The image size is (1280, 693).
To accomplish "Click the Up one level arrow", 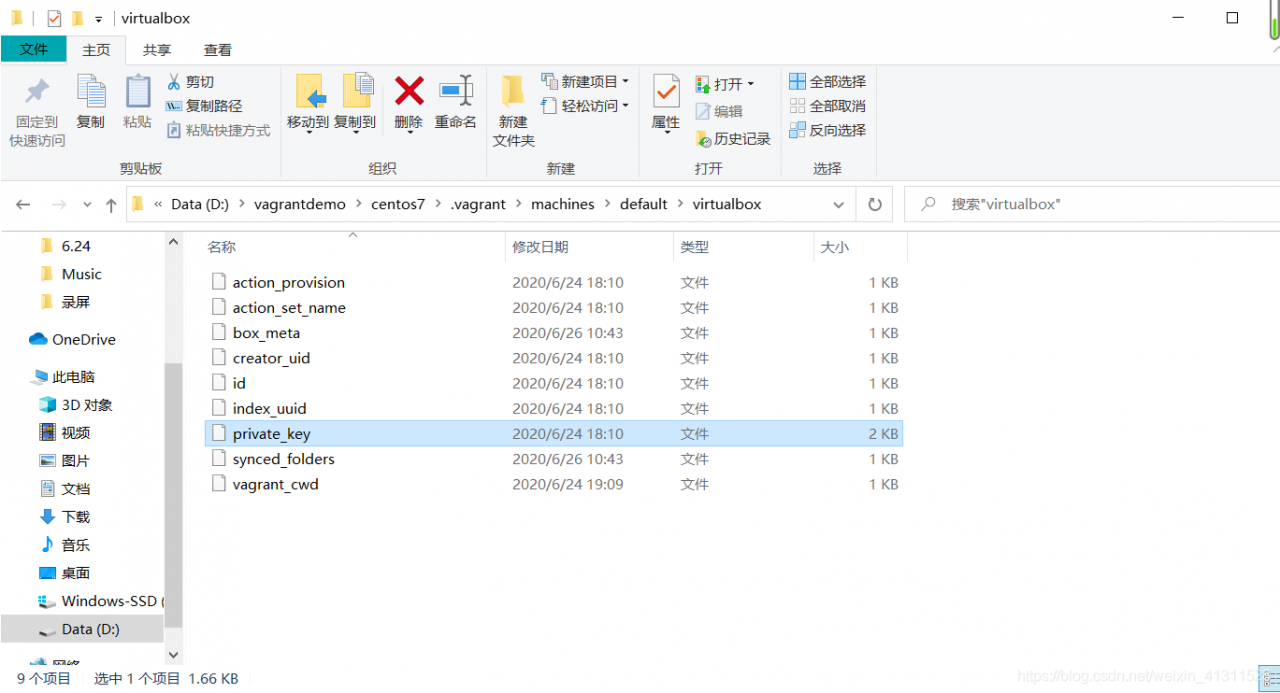I will click(111, 204).
